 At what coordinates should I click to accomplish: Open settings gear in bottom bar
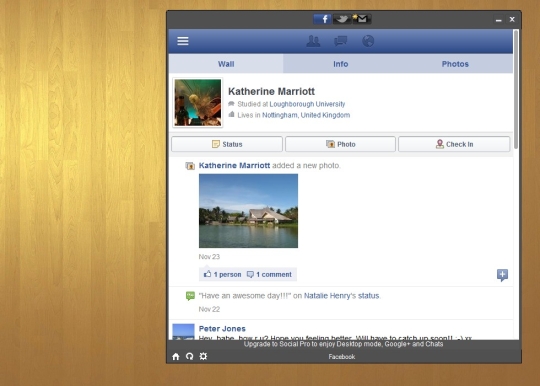tap(203, 356)
